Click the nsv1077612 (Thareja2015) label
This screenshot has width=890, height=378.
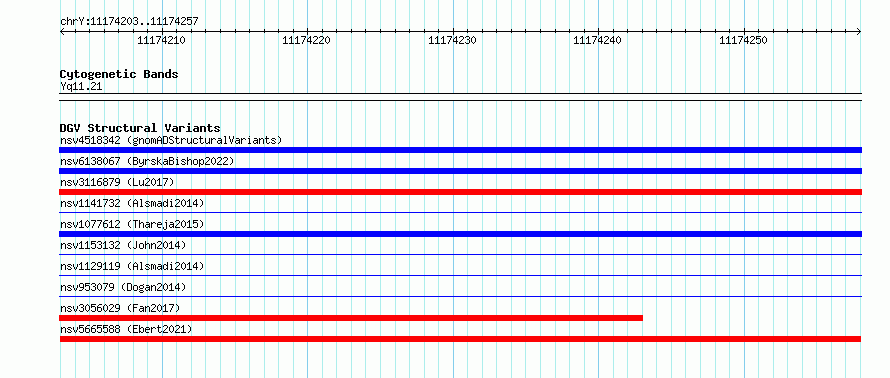coord(132,224)
